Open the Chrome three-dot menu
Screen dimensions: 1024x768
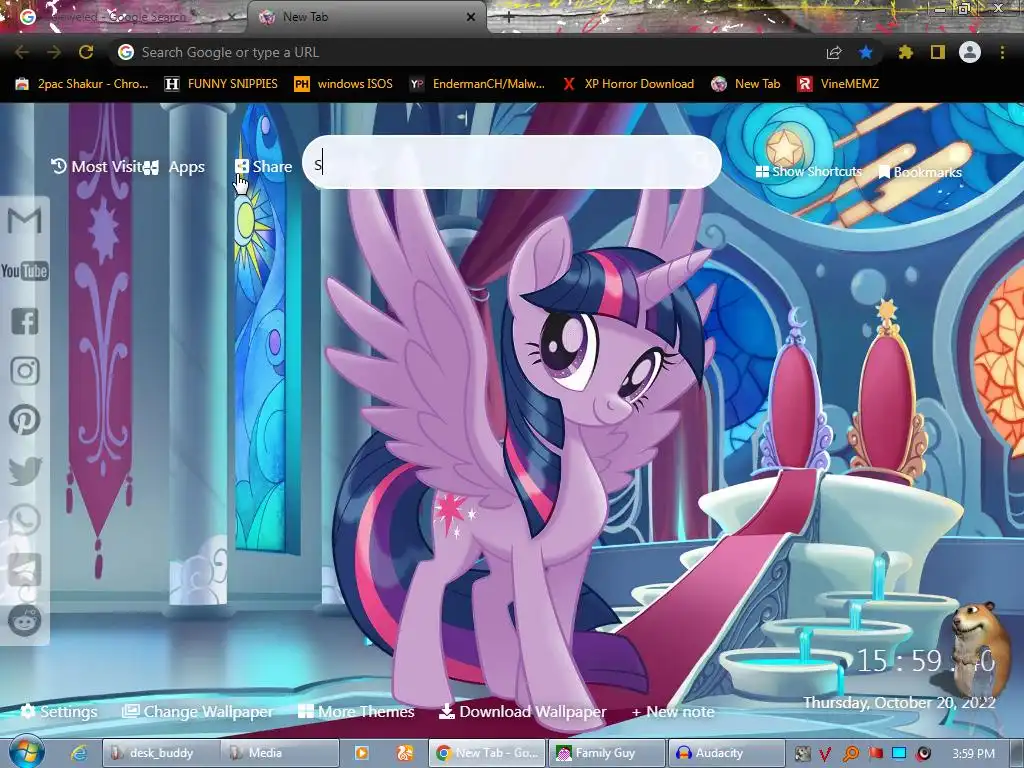(1002, 52)
